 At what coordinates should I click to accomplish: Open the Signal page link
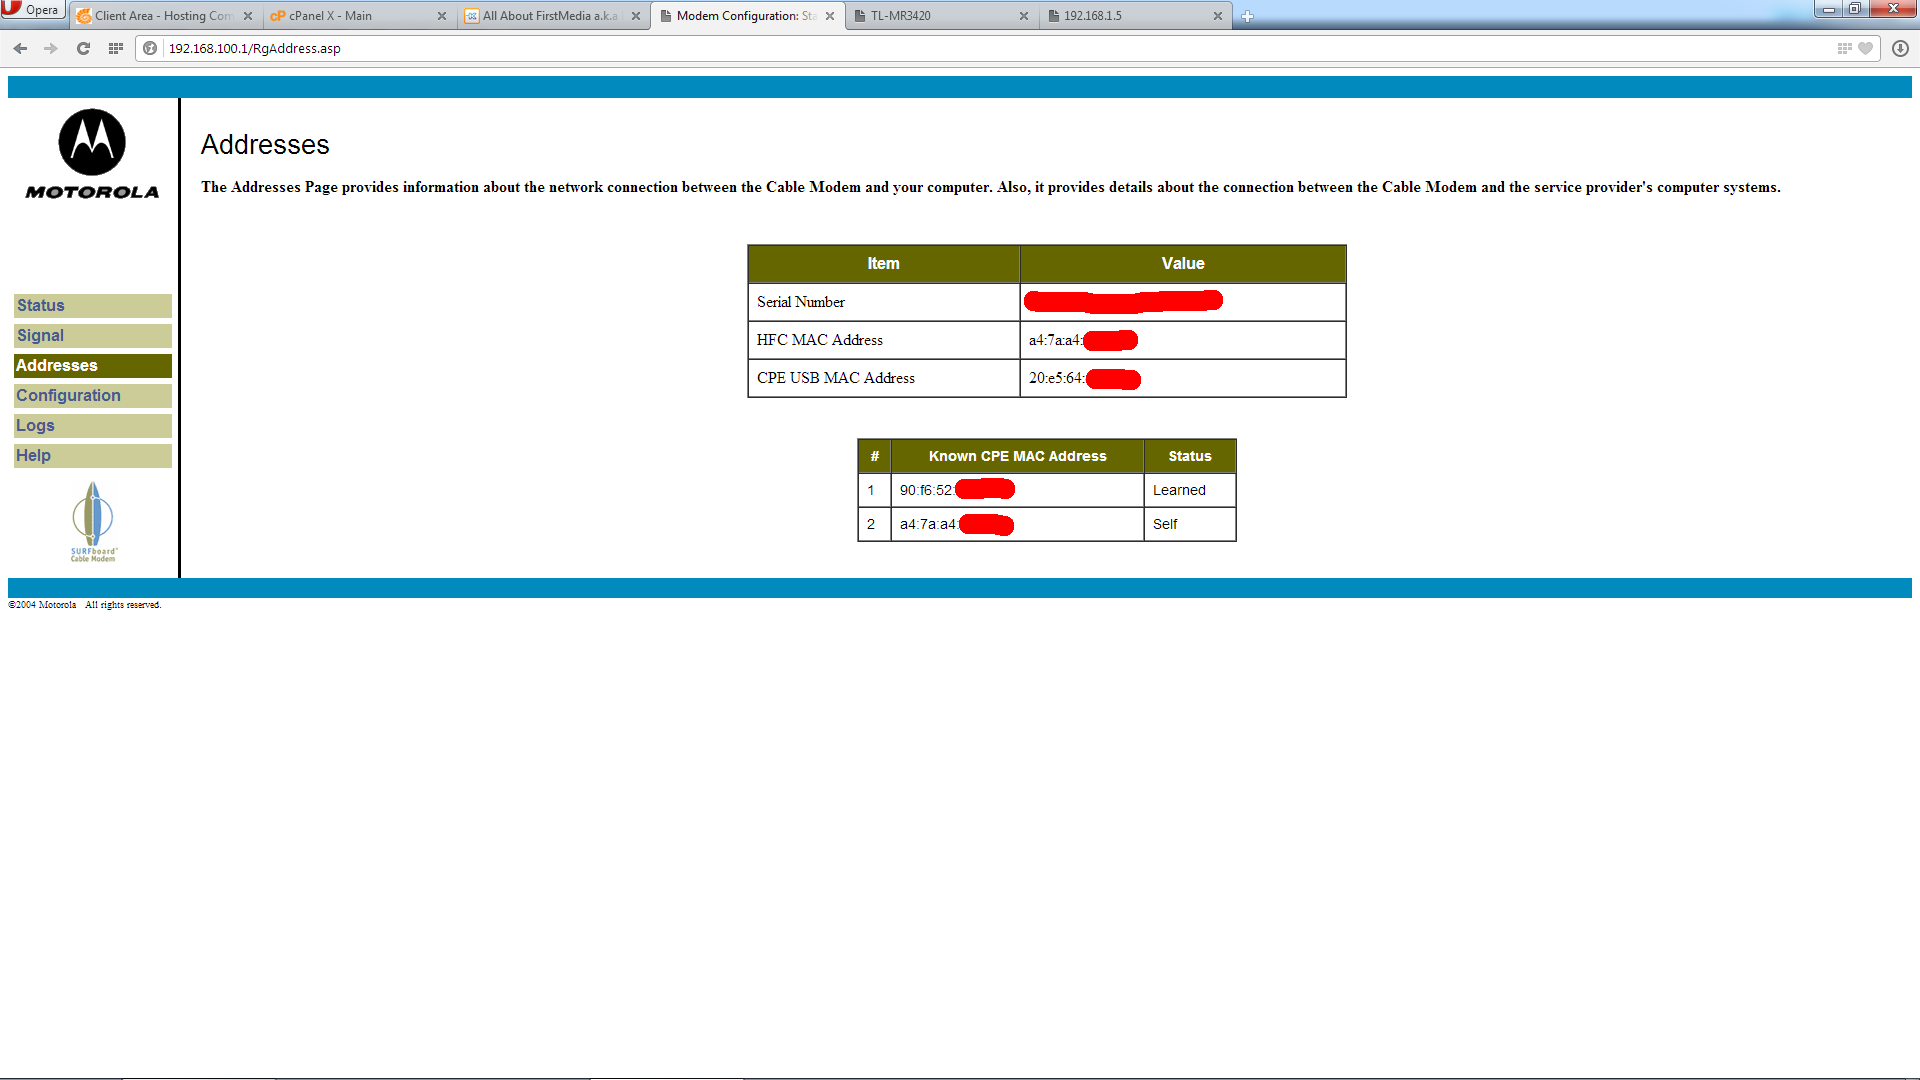pos(40,336)
